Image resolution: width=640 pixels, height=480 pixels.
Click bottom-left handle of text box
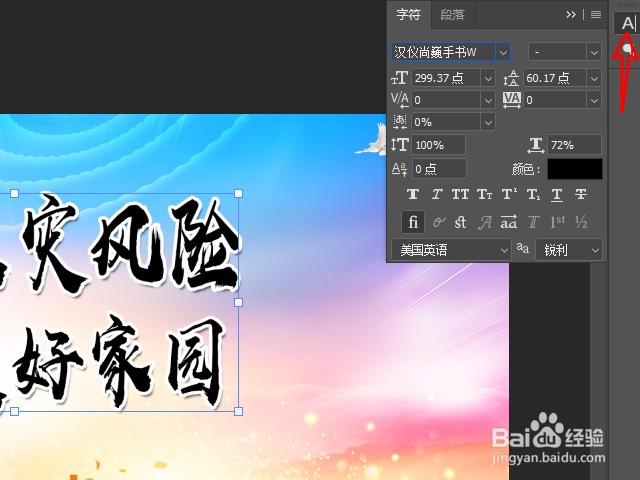14,411
